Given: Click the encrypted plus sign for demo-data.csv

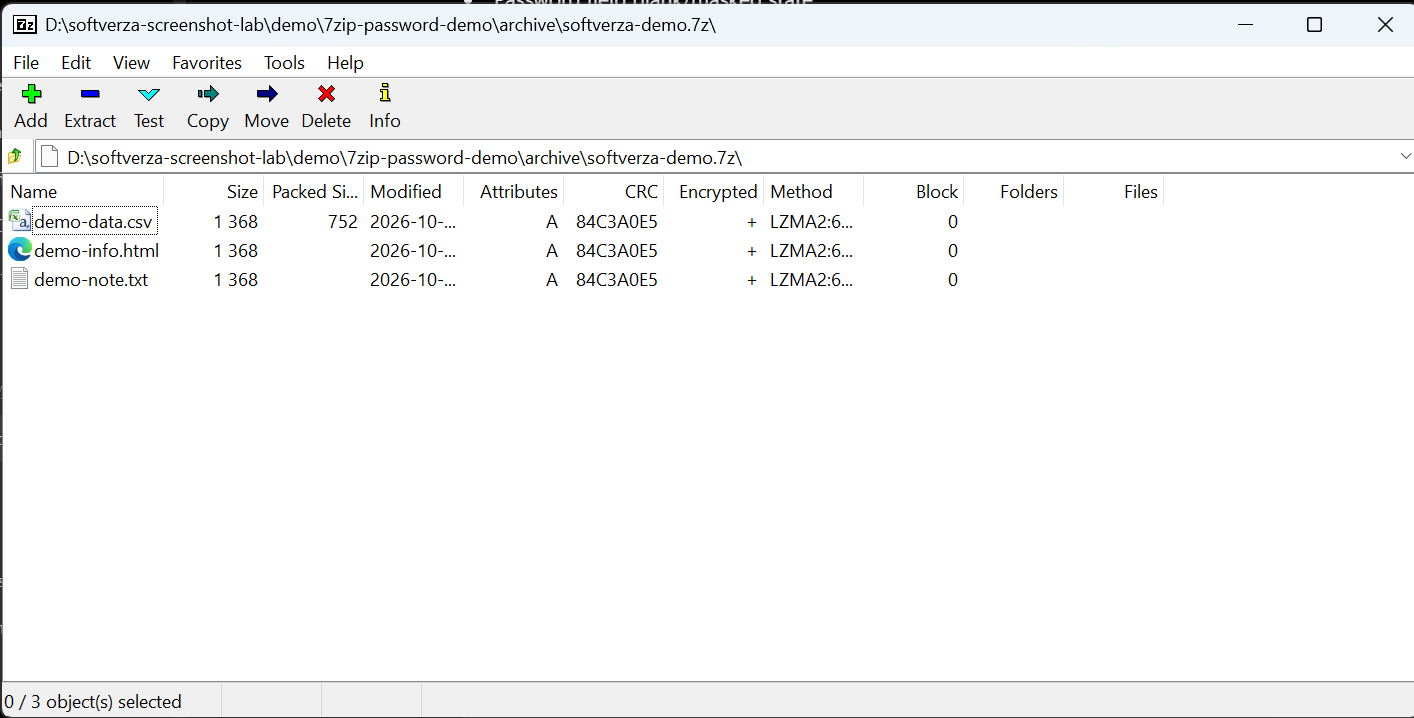Looking at the screenshot, I should (752, 221).
